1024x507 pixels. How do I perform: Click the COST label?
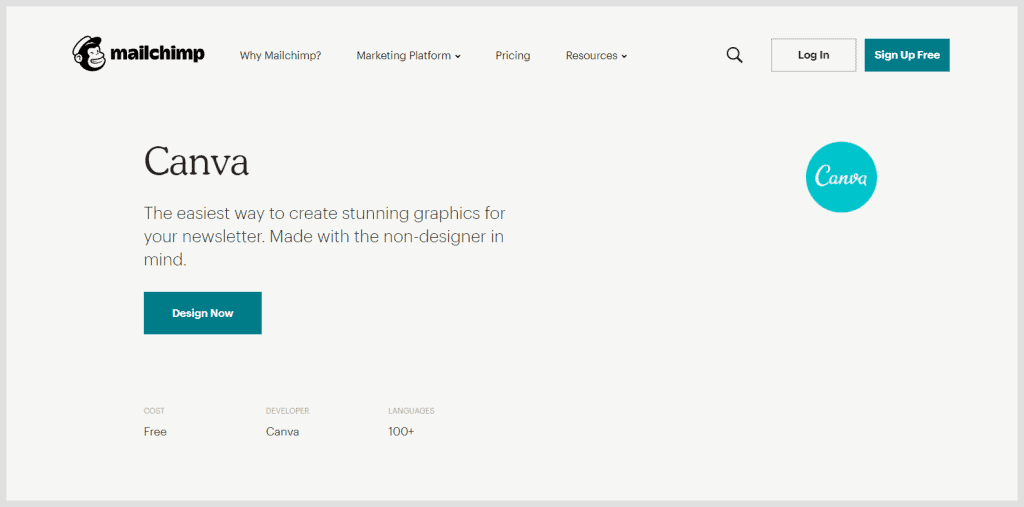click(154, 411)
